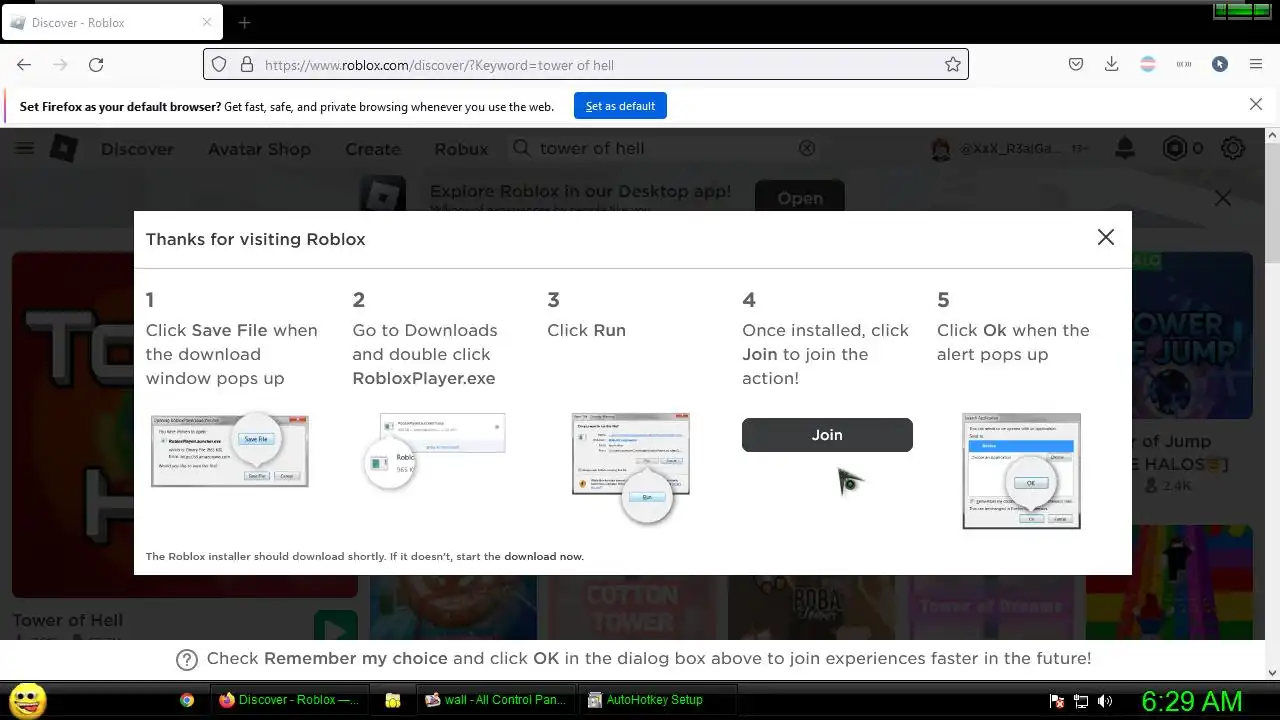This screenshot has height=720, width=1280.
Task: Open the tracking protection shield icon
Action: click(x=219, y=64)
